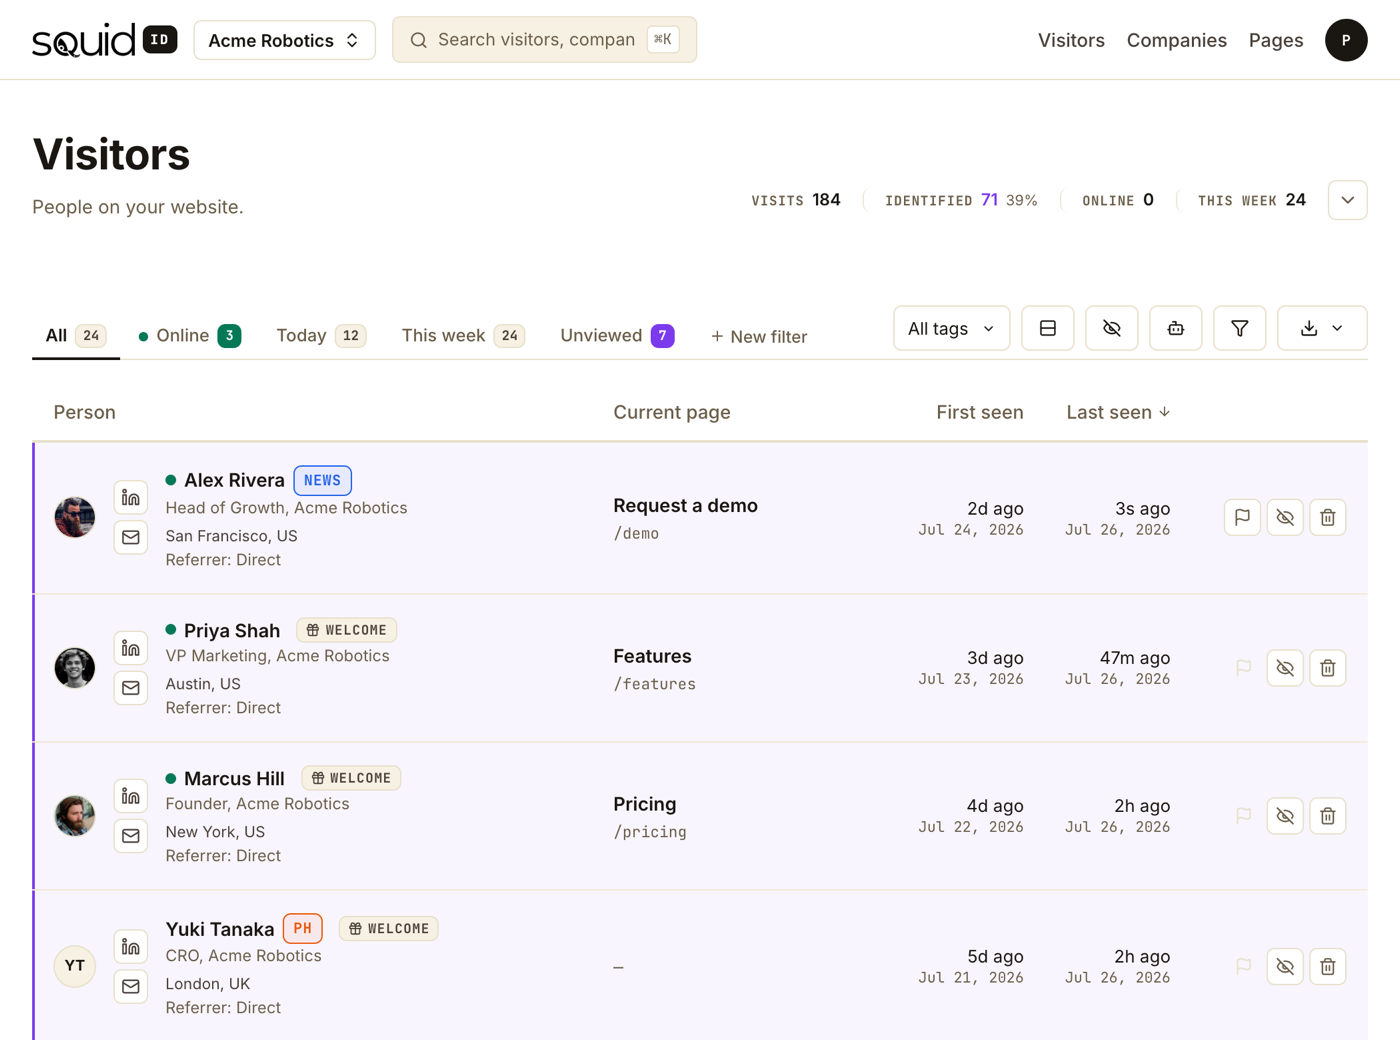Delete Priya Shah with trash icon
The image size is (1400, 1040).
1328,667
